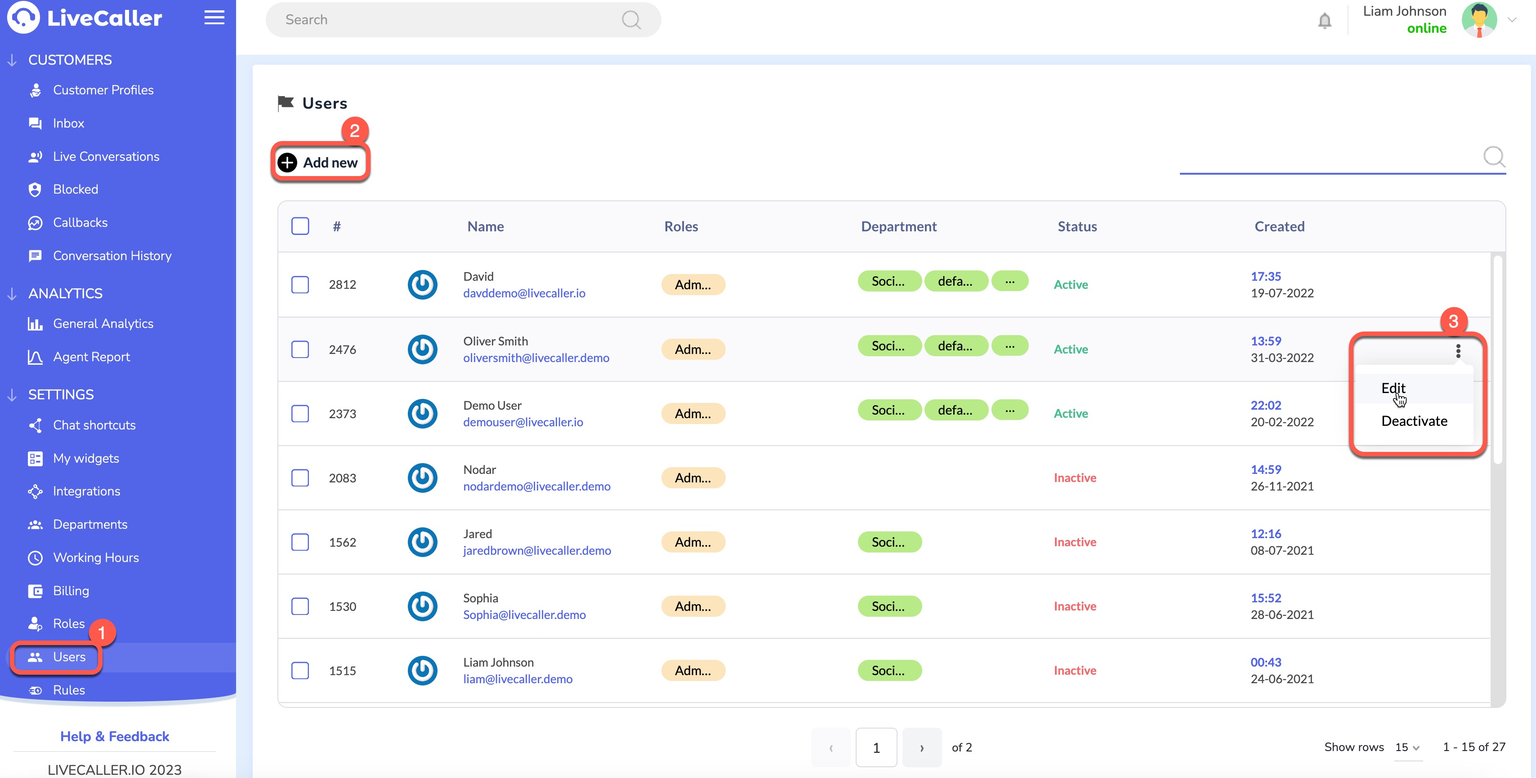This screenshot has width=1536, height=778.
Task: Open the Show rows 15 dropdown
Action: pos(1407,748)
